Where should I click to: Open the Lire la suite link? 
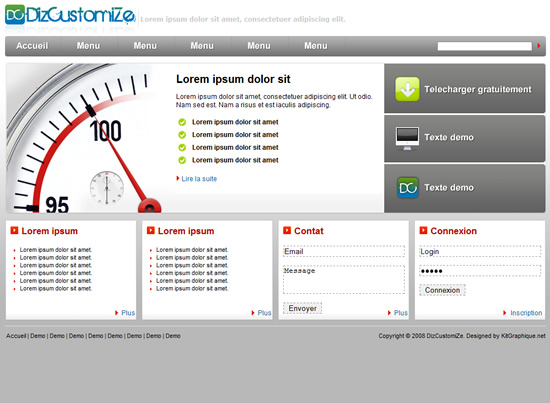pos(199,179)
